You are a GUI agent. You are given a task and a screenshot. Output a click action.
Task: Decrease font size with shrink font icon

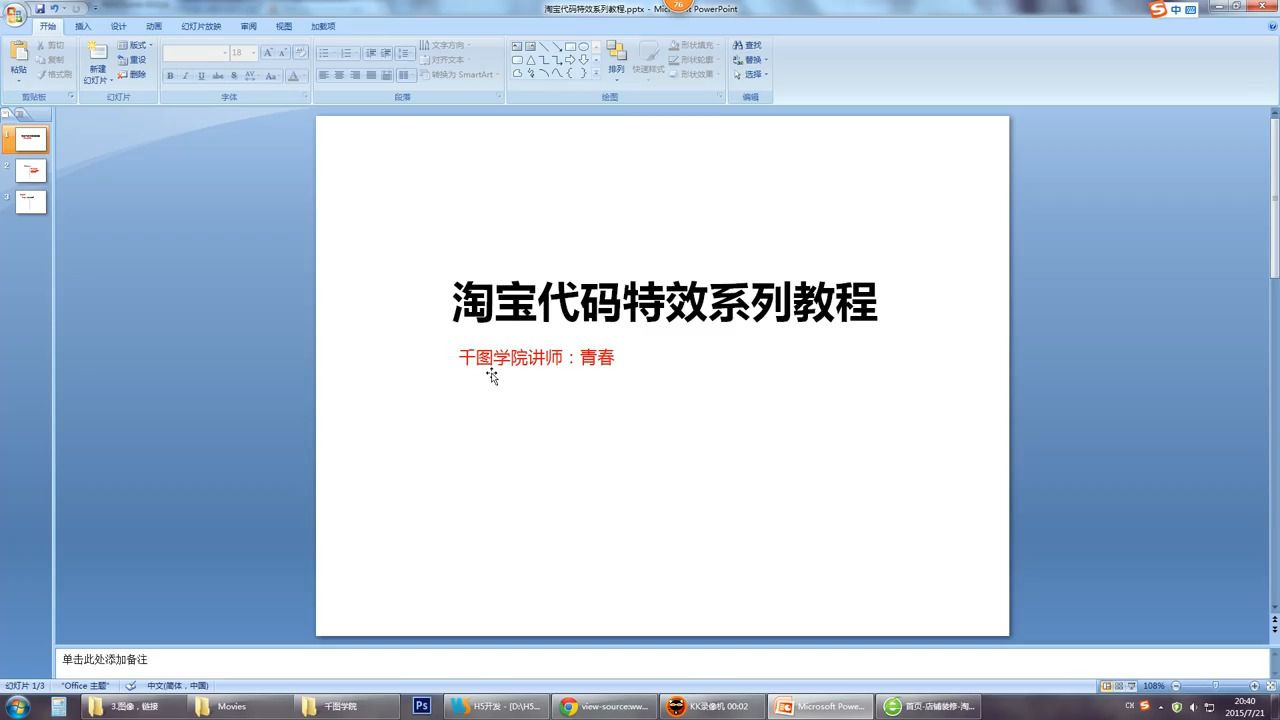(x=283, y=53)
